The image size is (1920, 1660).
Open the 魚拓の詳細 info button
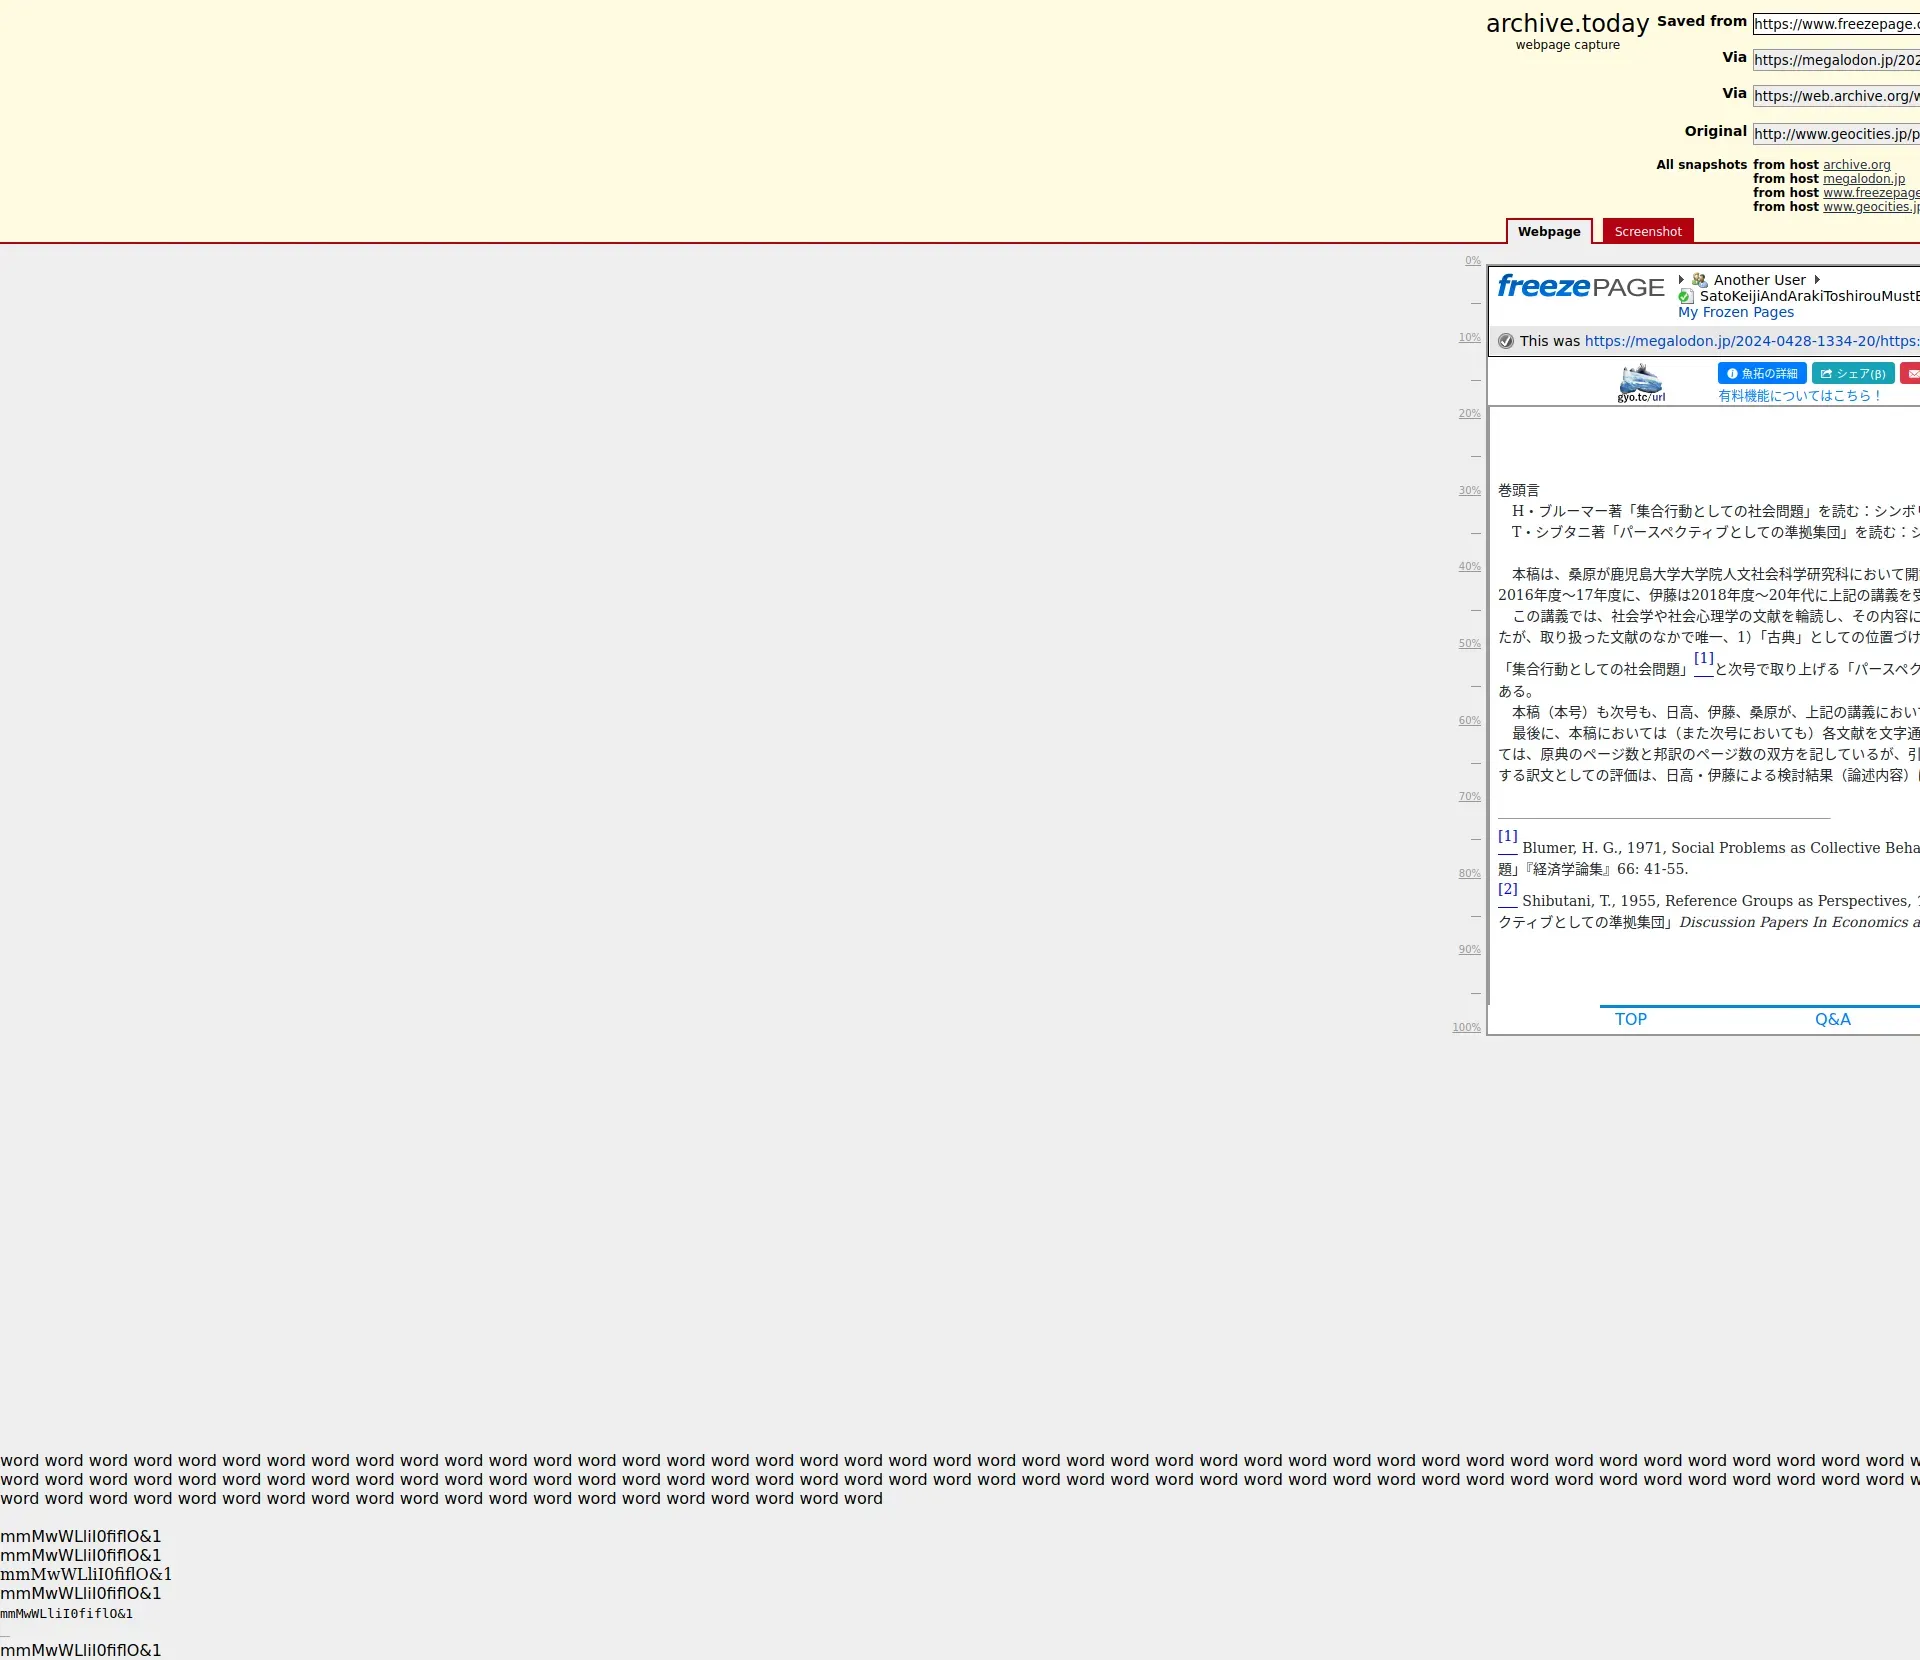pos(1761,373)
